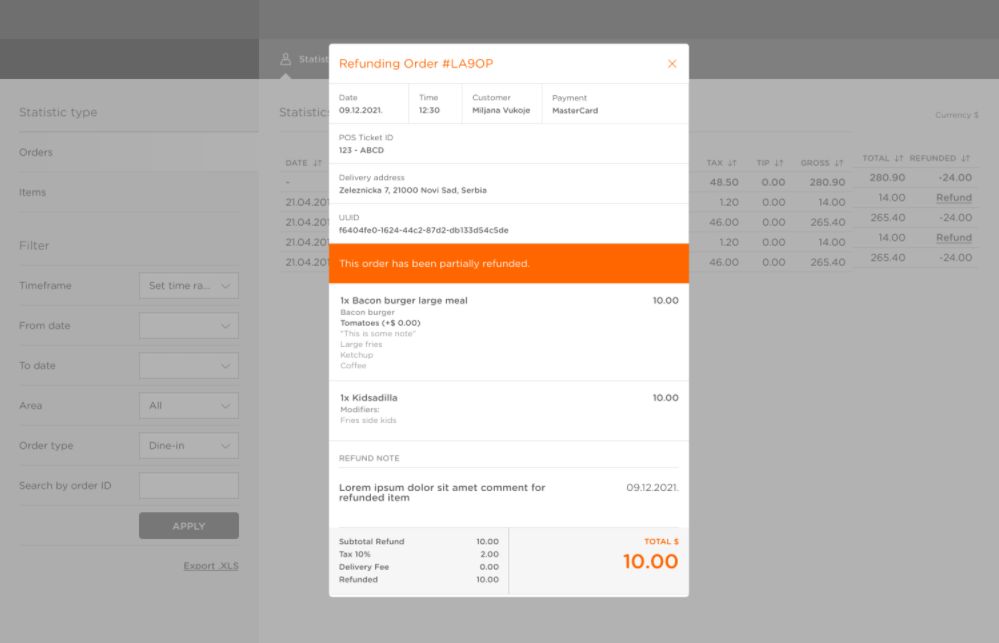Click the upper Refund link in table
The image size is (999, 643).
pyautogui.click(x=953, y=198)
